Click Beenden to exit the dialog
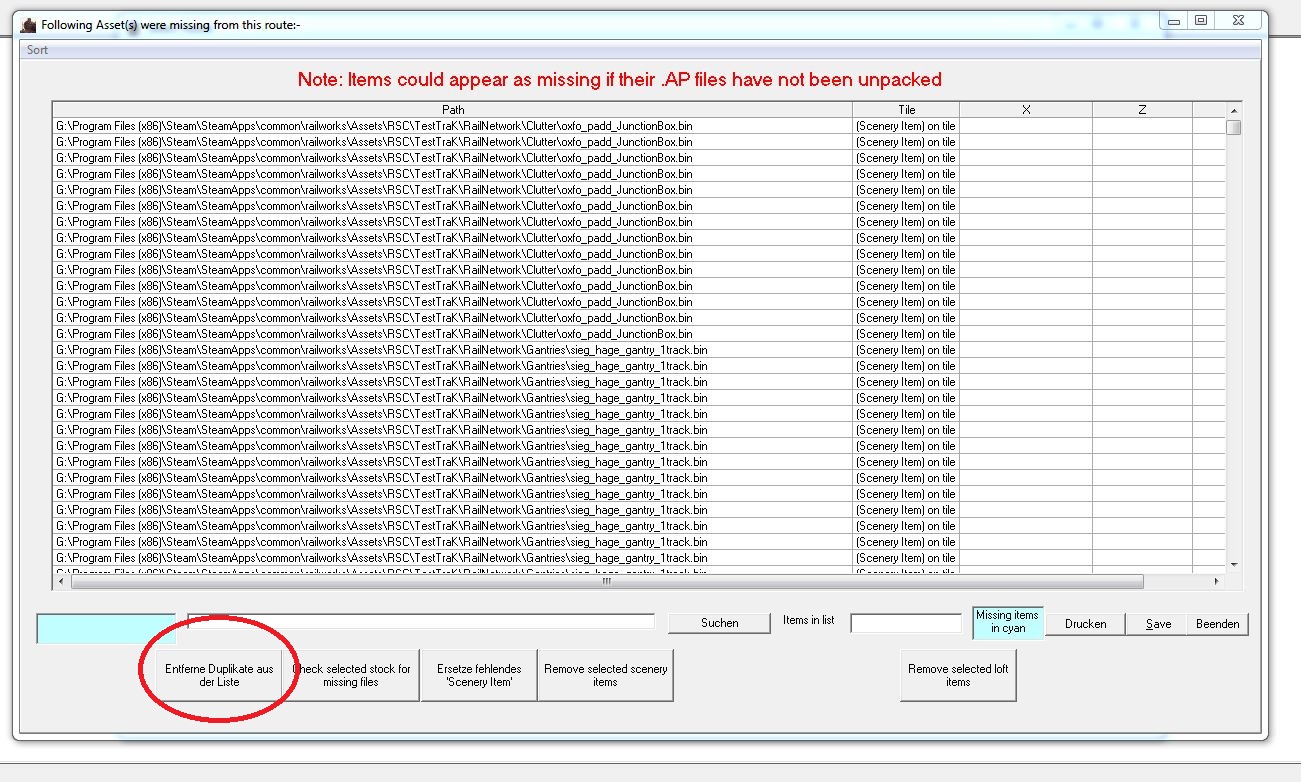The width and height of the screenshot is (1301, 782). [x=1218, y=623]
